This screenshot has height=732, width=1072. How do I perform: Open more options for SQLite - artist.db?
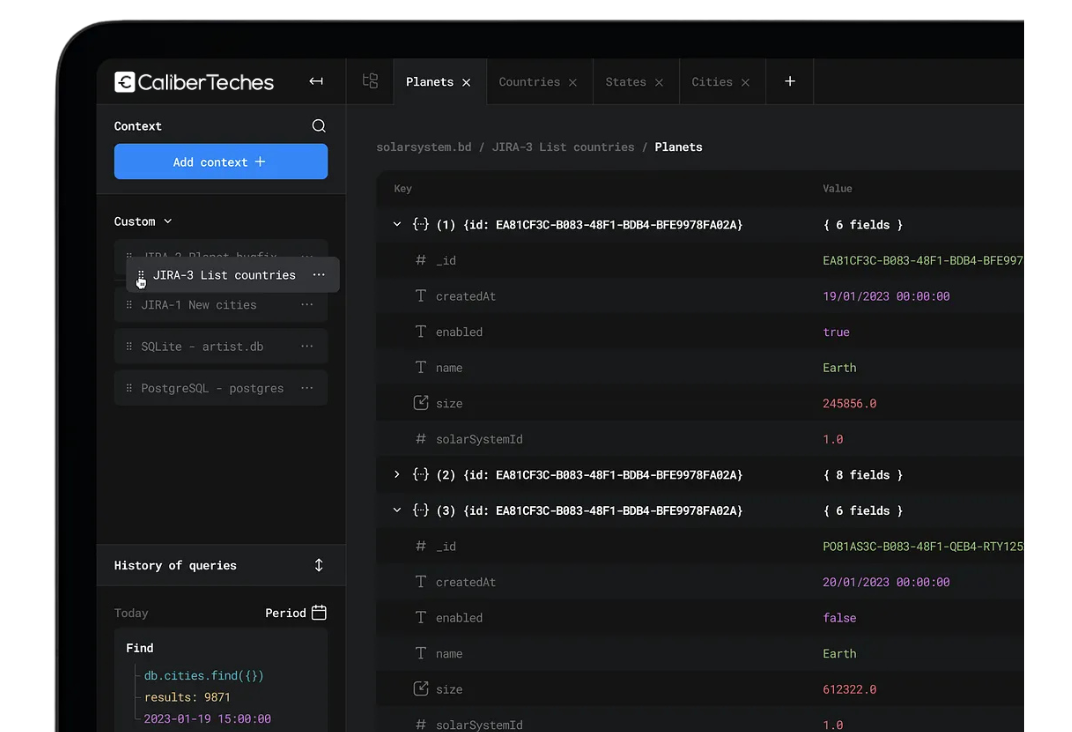pos(307,347)
